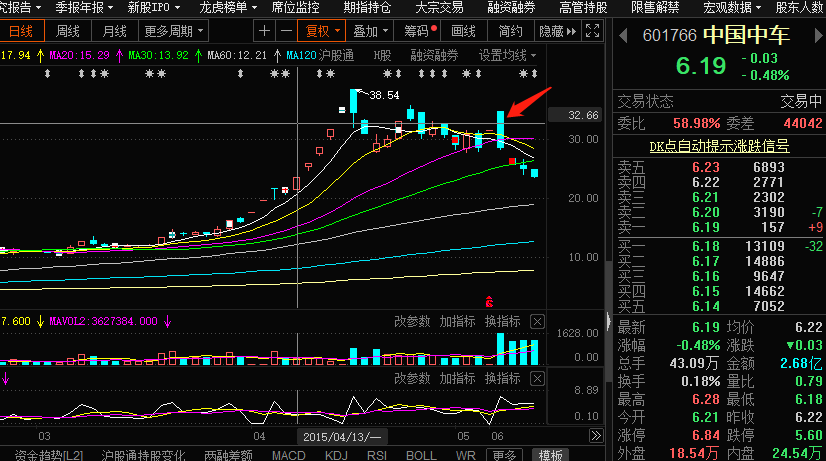826x461 pixels.
Task: Click the MA60:12.21 legend label
Action: [x=237, y=55]
